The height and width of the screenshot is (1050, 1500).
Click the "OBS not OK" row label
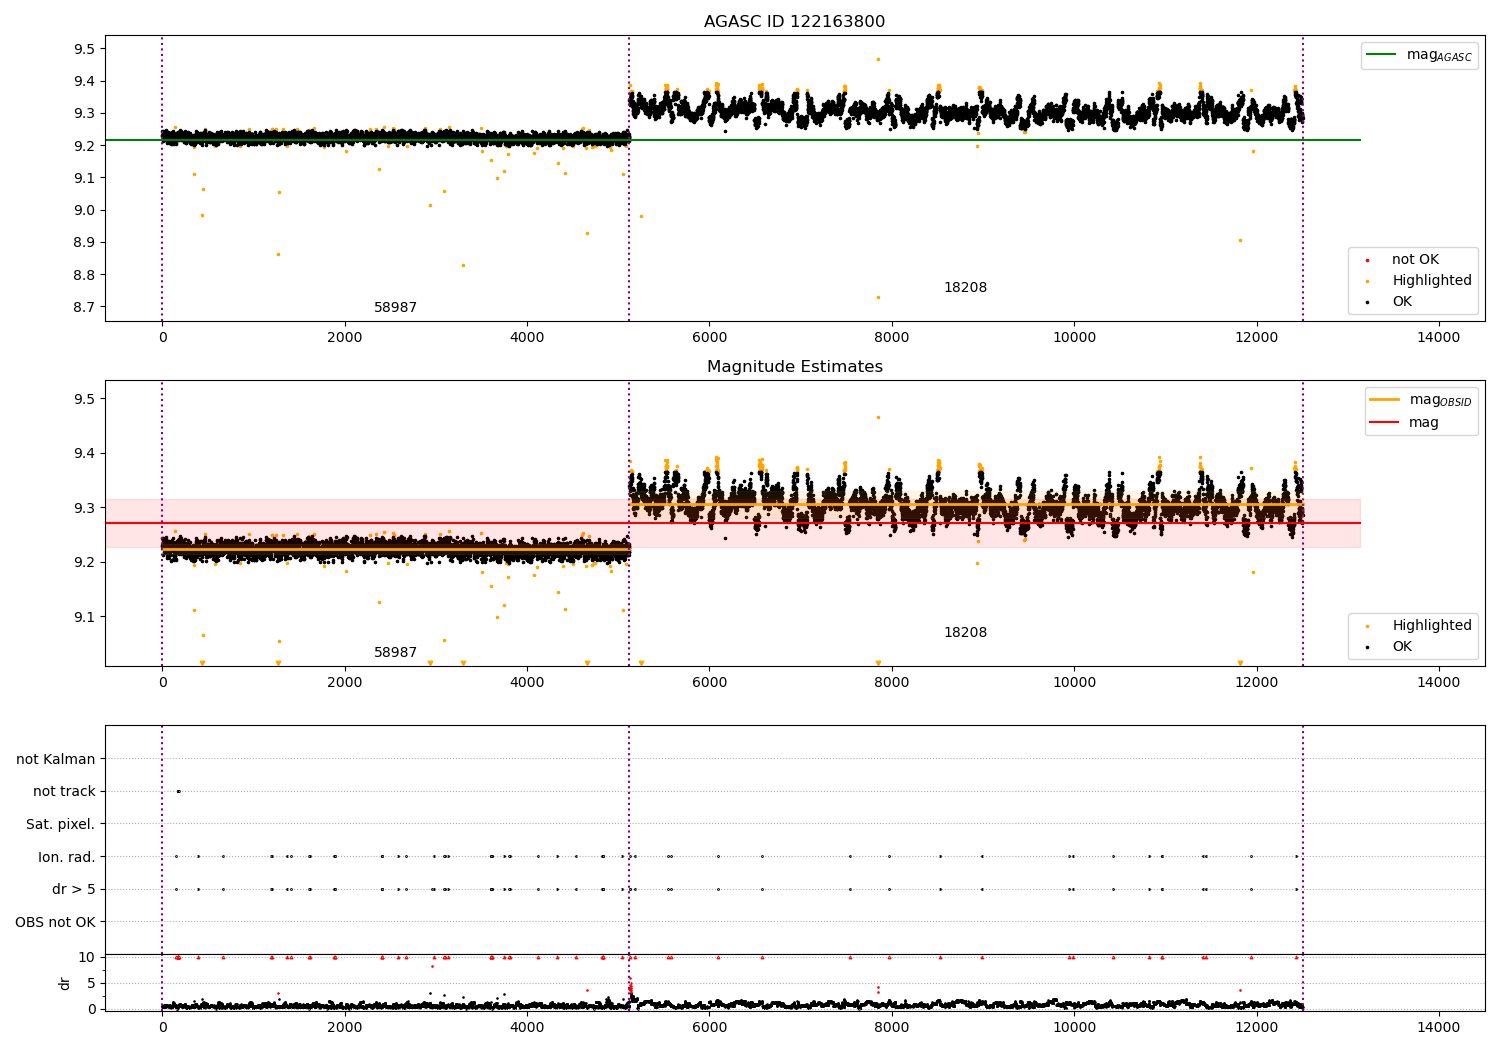(56, 922)
